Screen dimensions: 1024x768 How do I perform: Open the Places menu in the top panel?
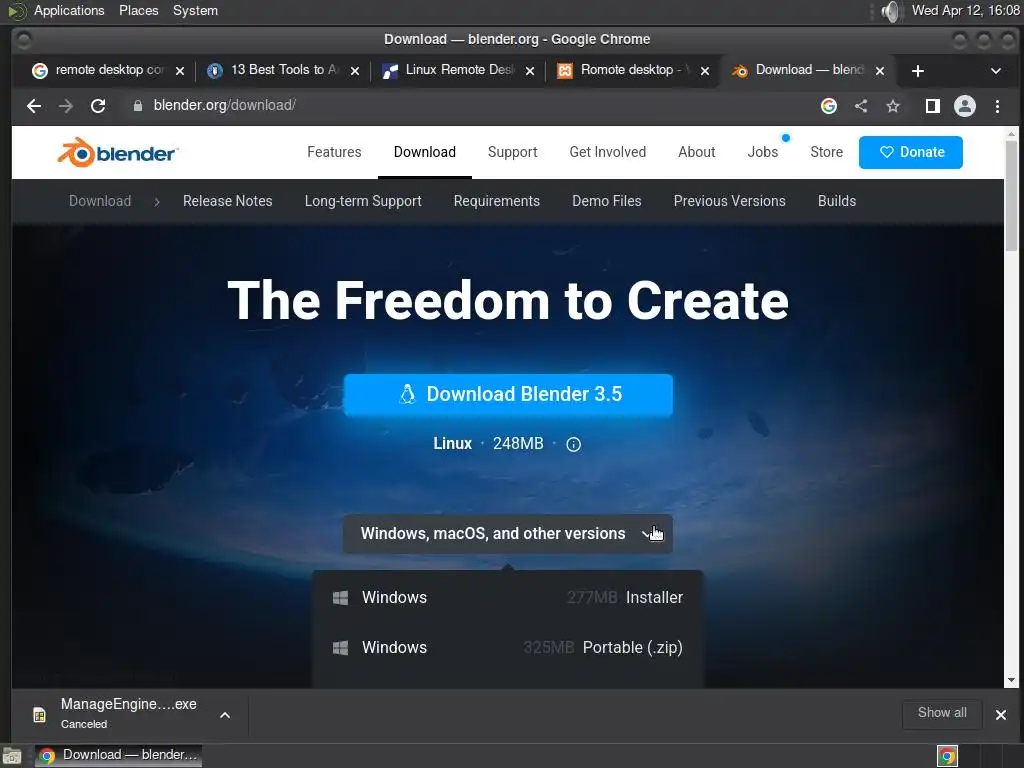tap(138, 11)
